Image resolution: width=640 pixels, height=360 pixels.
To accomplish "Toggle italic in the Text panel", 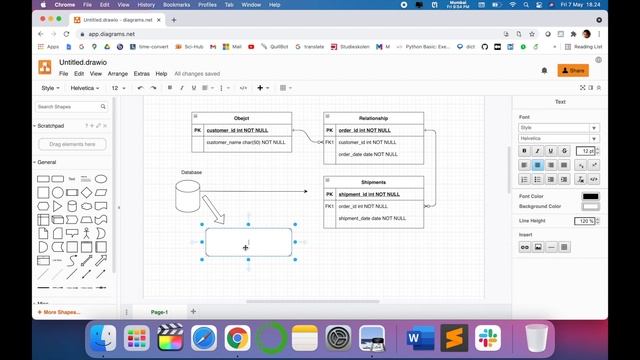I will (538, 151).
